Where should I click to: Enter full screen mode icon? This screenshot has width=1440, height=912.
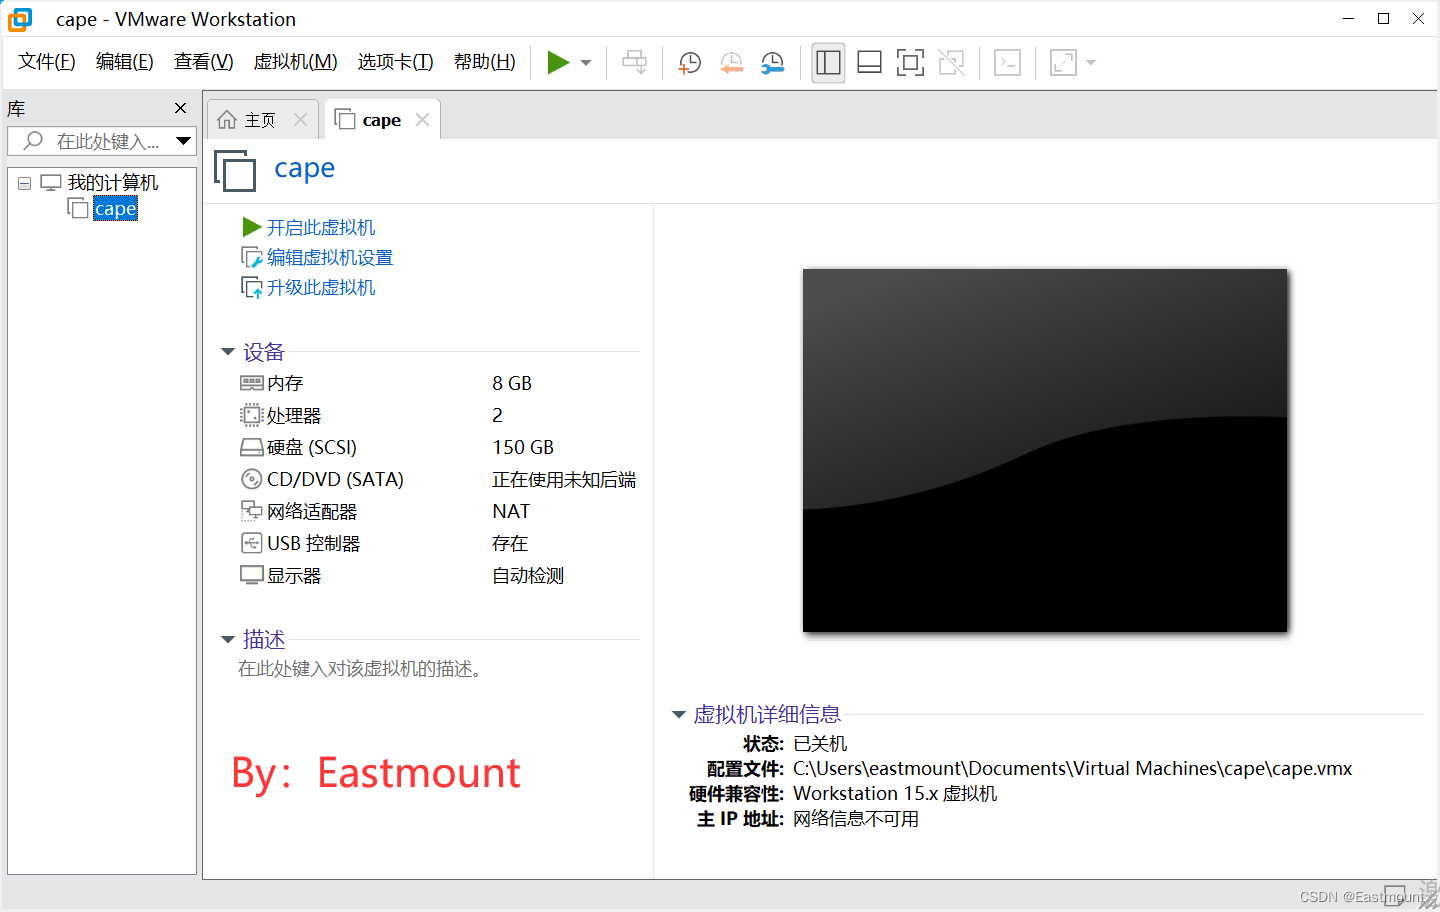pos(910,63)
